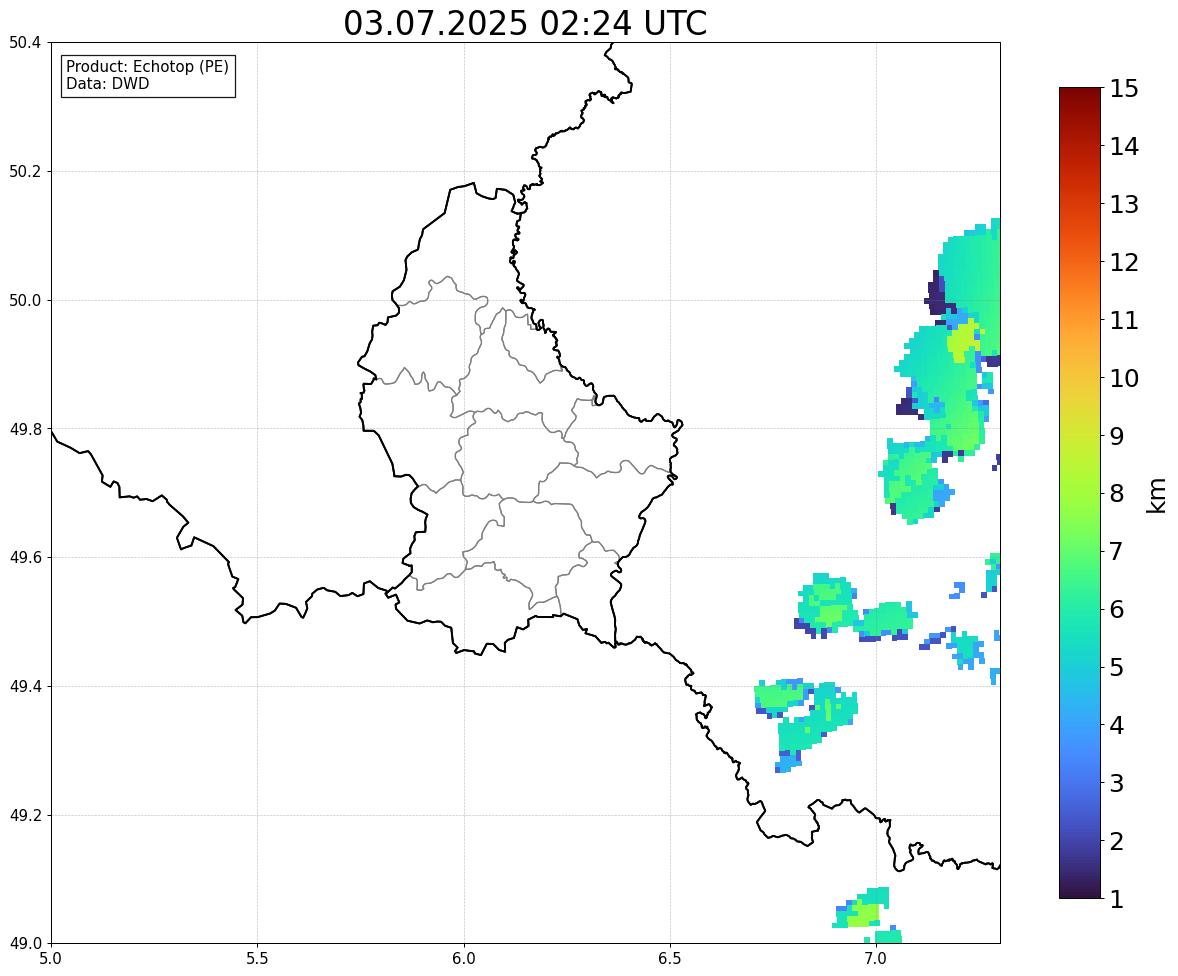Click the latitude tick label '50.0'
This screenshot has width=1178, height=976.
(x=25, y=301)
